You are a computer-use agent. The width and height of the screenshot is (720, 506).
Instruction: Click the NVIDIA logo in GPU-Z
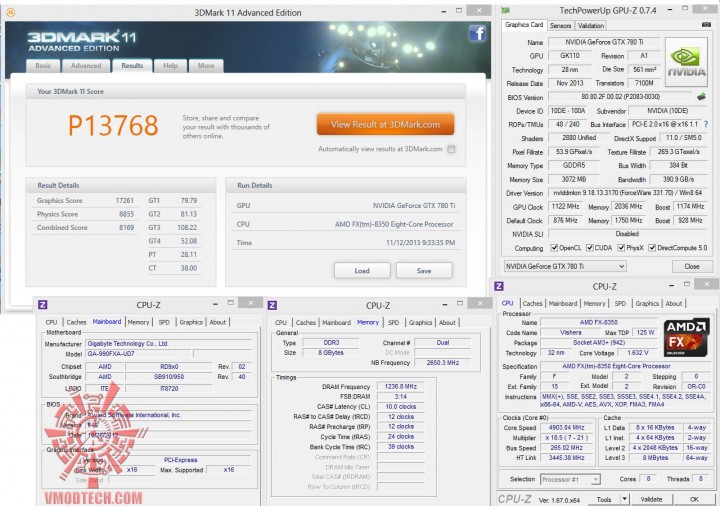[686, 63]
